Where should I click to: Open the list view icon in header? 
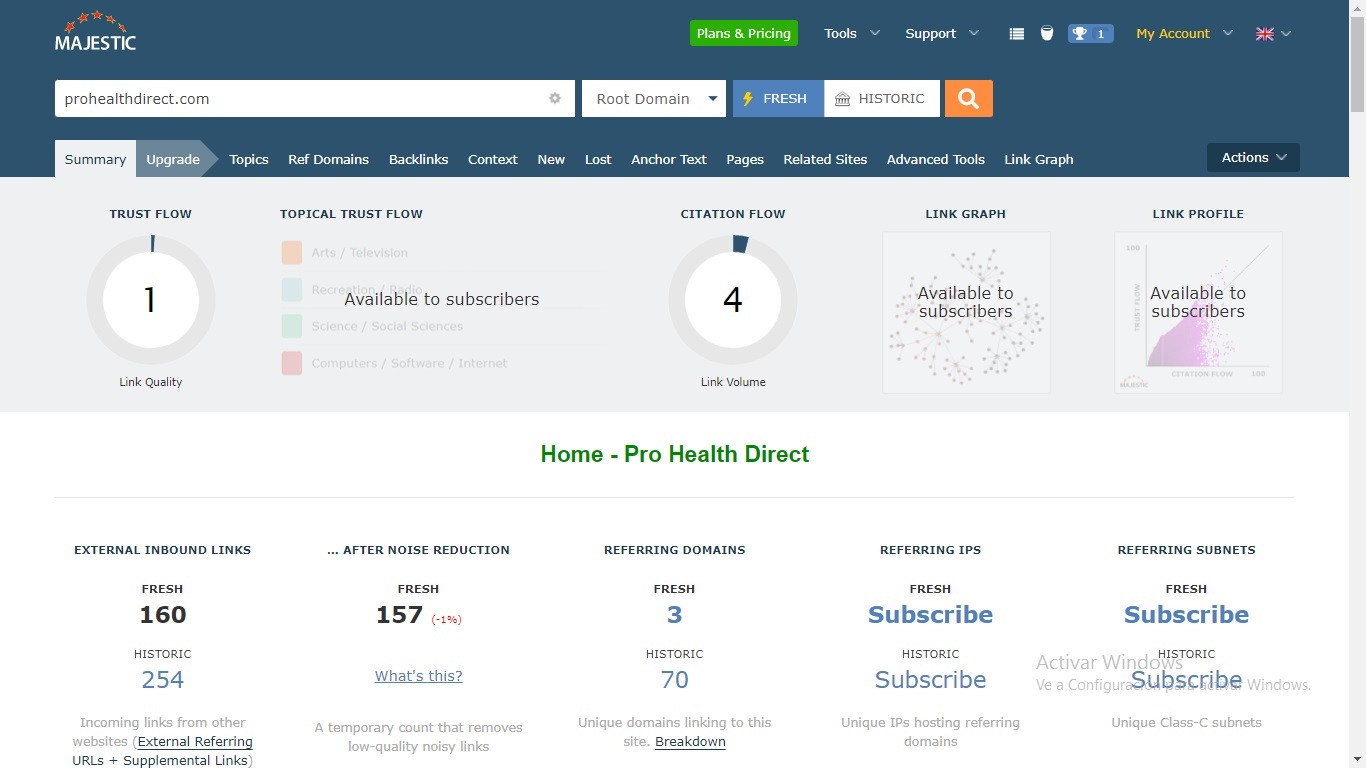click(1017, 34)
